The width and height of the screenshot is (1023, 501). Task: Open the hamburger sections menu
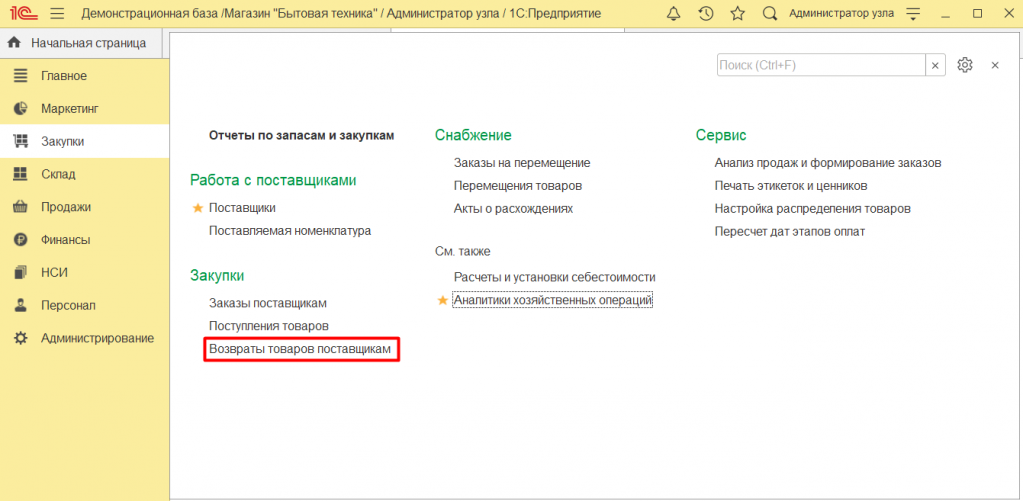(x=56, y=14)
